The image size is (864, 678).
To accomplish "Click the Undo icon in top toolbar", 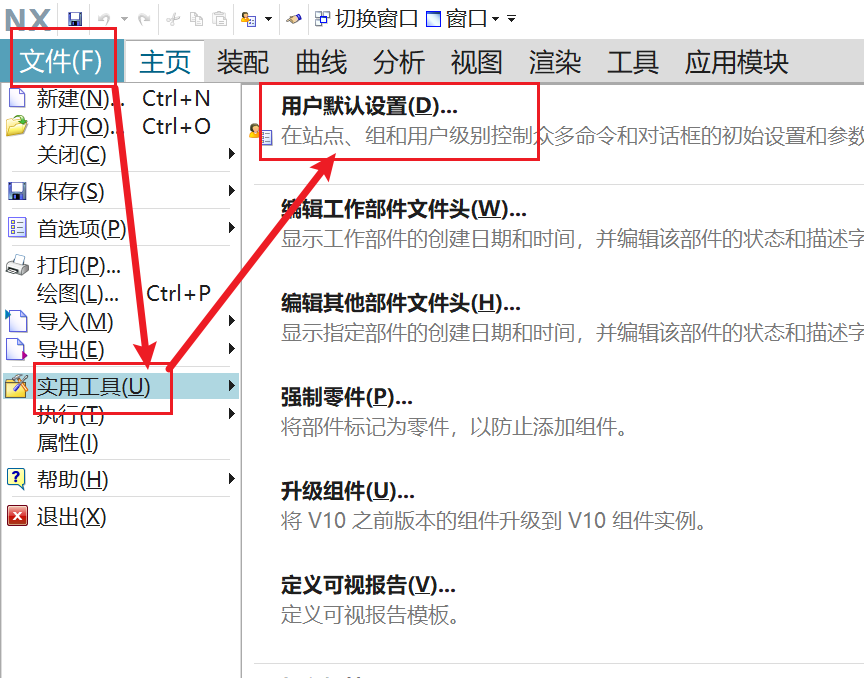I will (104, 19).
